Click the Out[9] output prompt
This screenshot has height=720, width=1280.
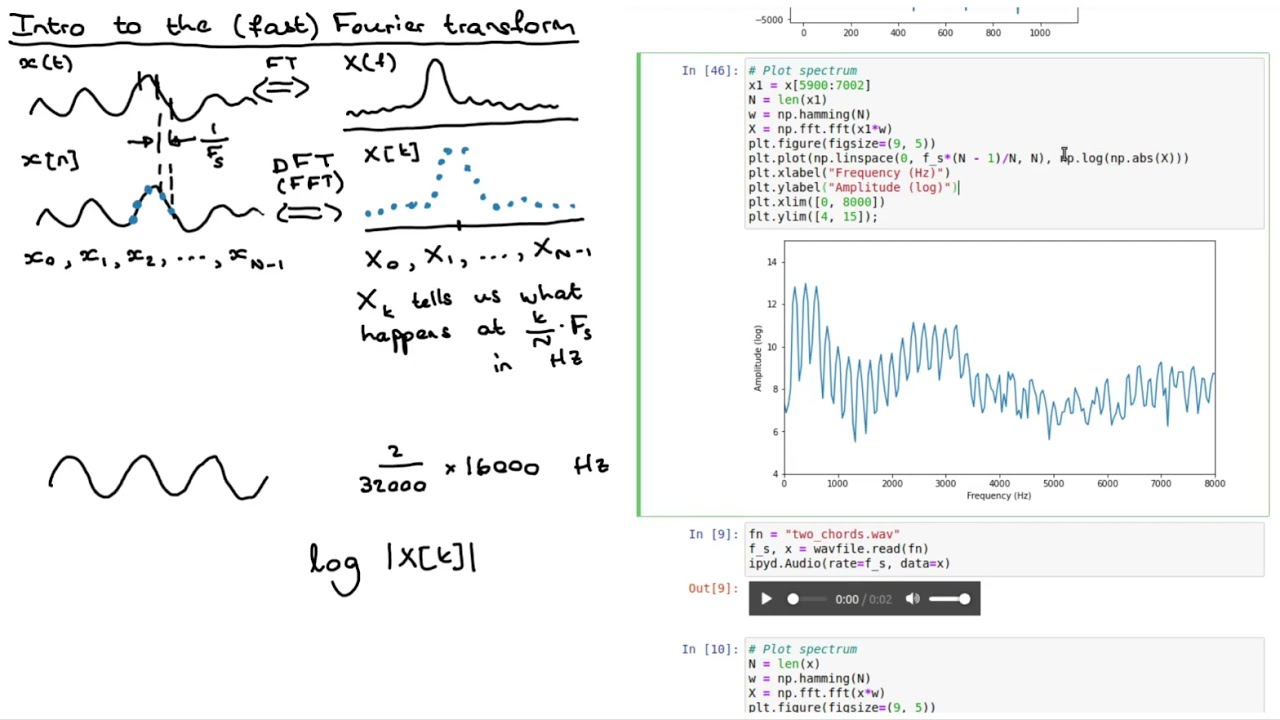click(713, 588)
